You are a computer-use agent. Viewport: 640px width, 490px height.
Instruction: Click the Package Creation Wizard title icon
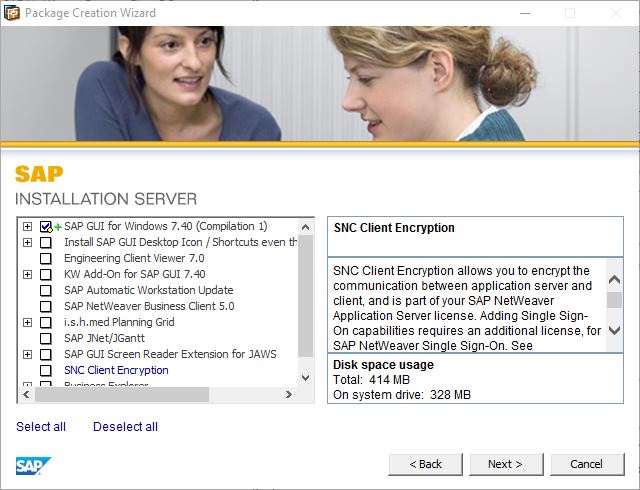pyautogui.click(x=11, y=13)
